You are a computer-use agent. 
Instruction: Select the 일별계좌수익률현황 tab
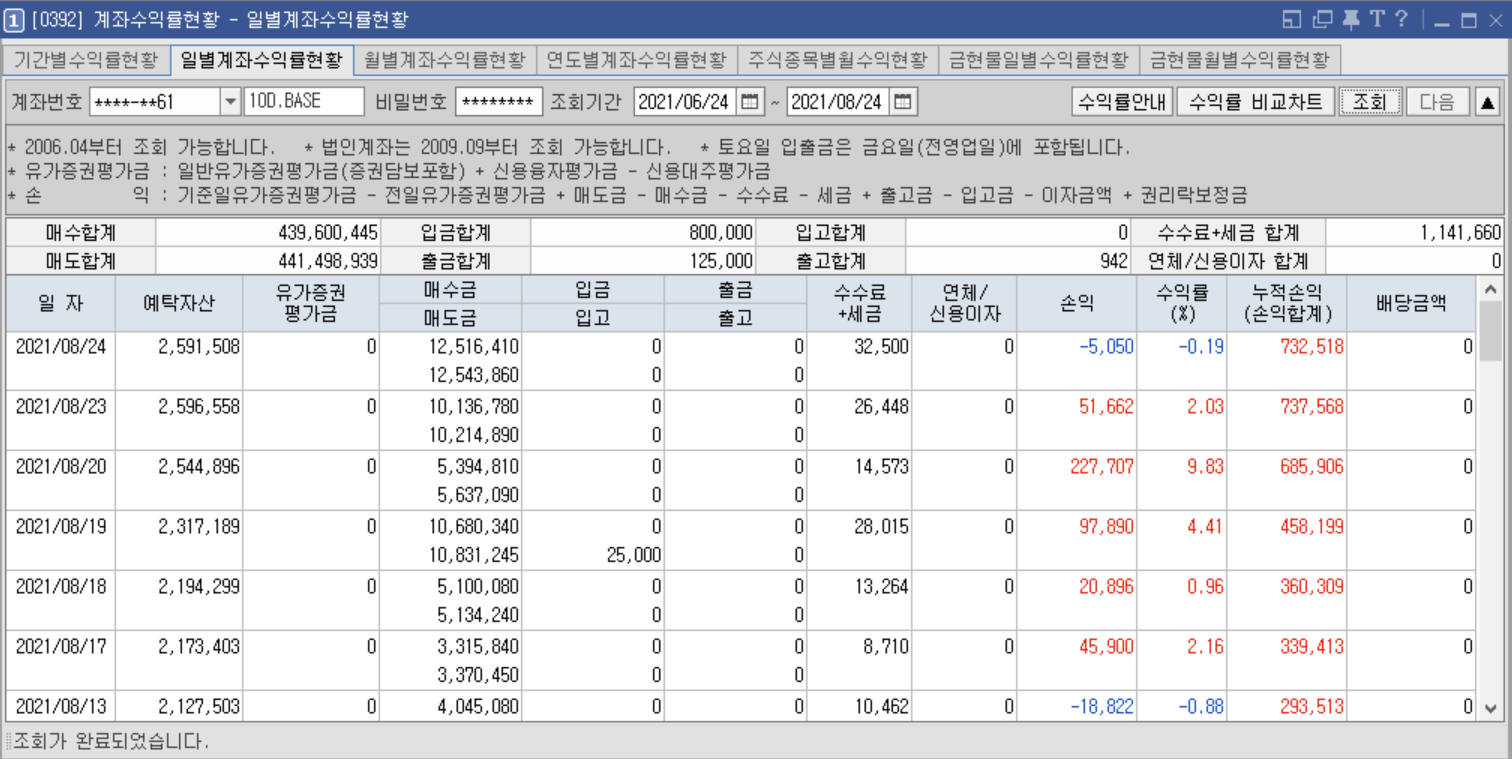point(261,60)
